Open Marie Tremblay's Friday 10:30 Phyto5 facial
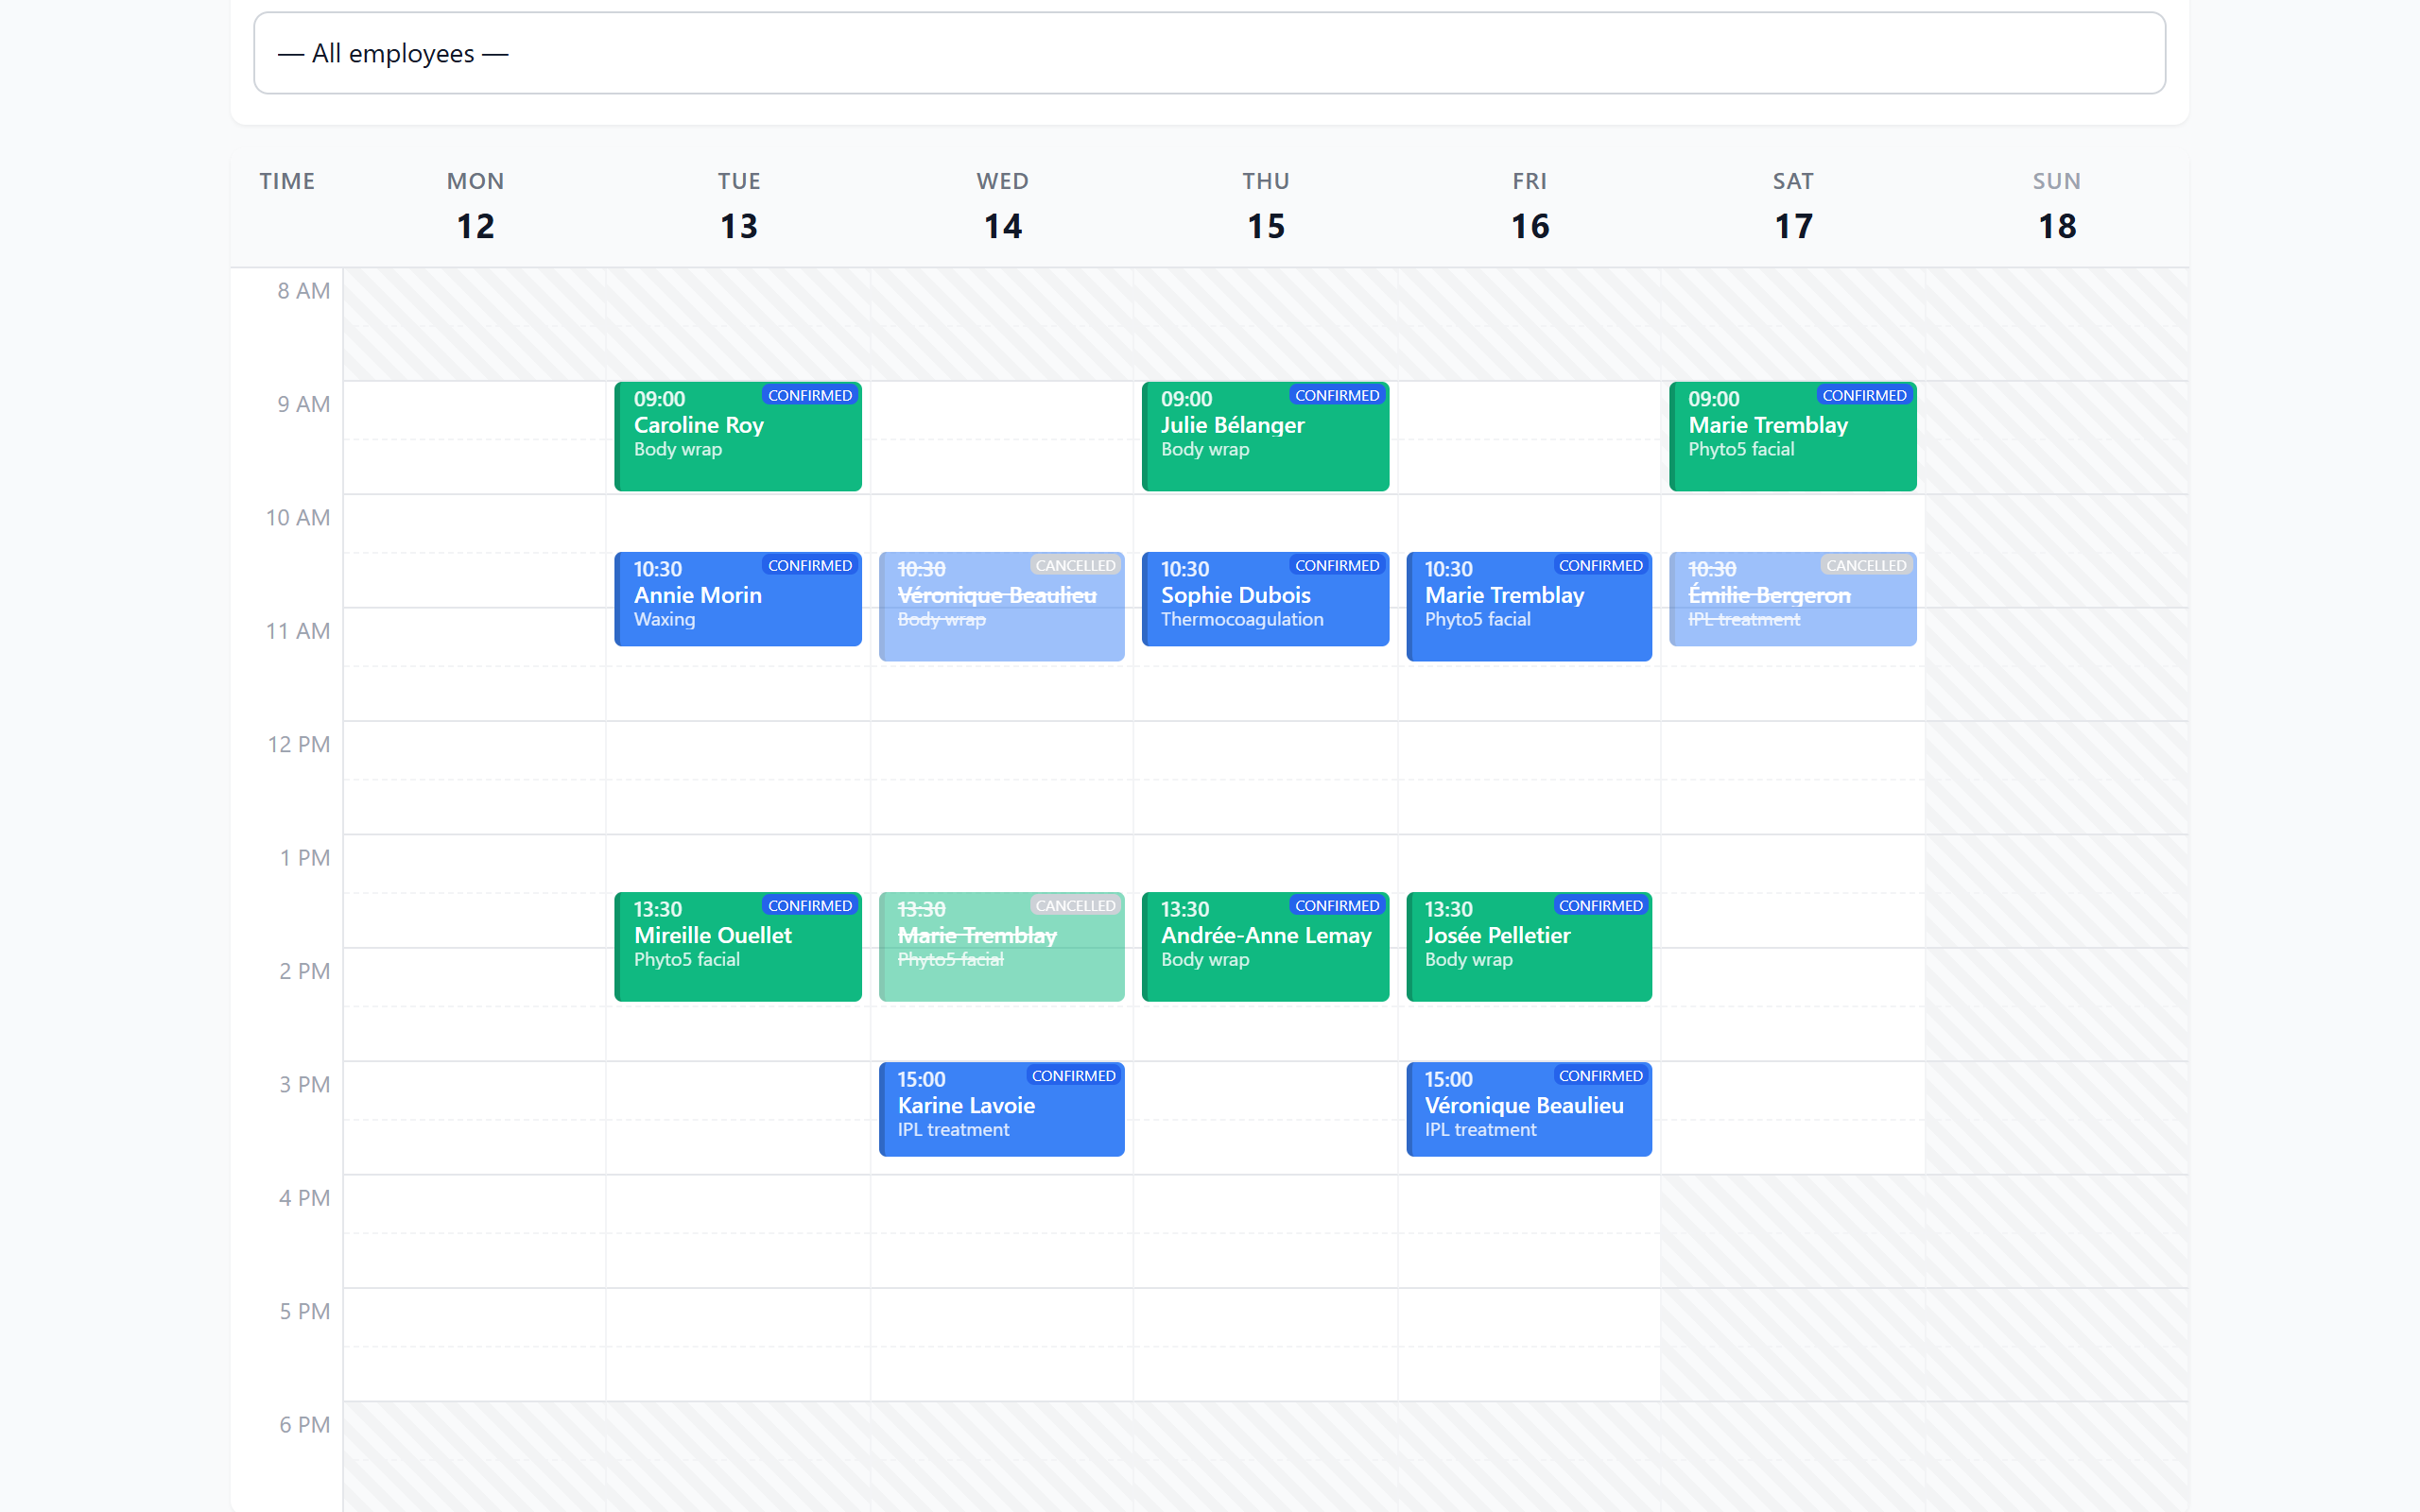The image size is (2420, 1512). coord(1529,606)
